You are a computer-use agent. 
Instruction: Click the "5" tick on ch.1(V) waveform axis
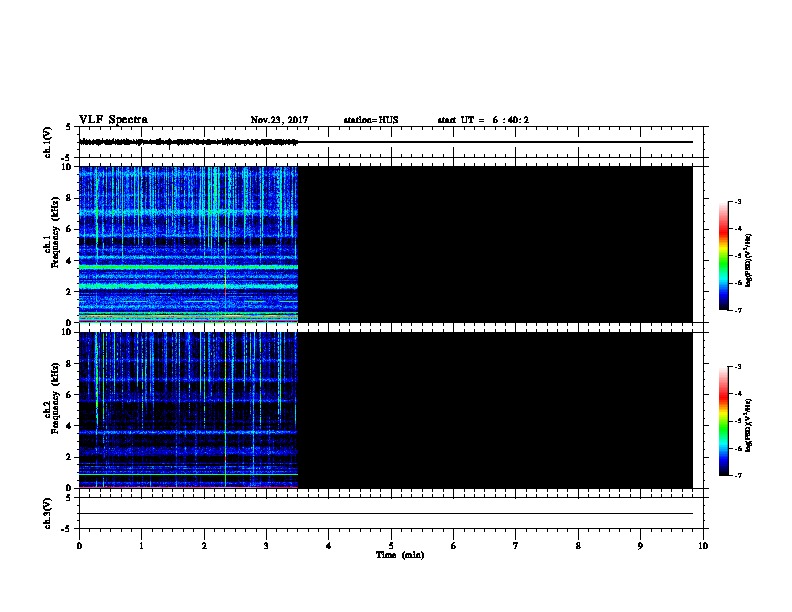(x=69, y=127)
